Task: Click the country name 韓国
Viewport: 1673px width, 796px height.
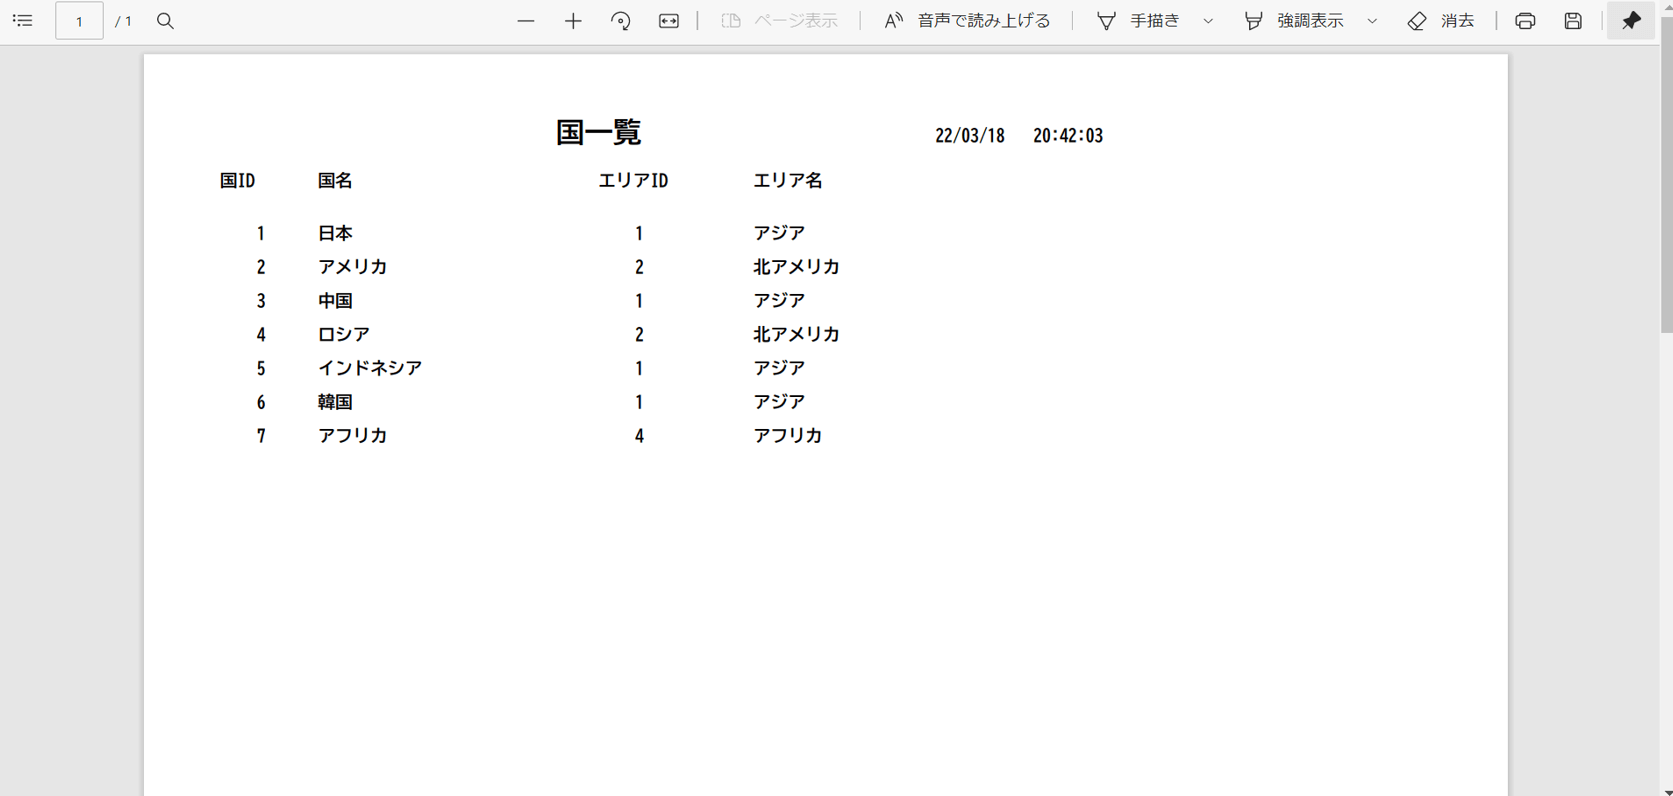Action: pos(335,402)
